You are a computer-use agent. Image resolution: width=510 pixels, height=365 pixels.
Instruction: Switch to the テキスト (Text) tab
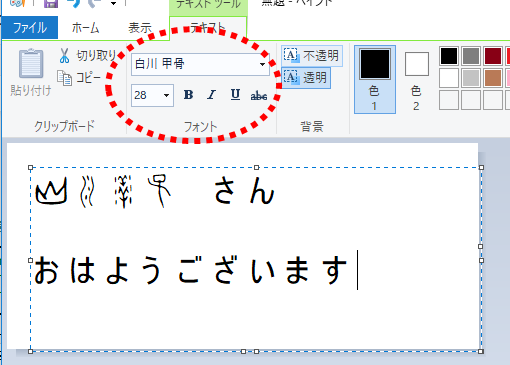pos(208,28)
